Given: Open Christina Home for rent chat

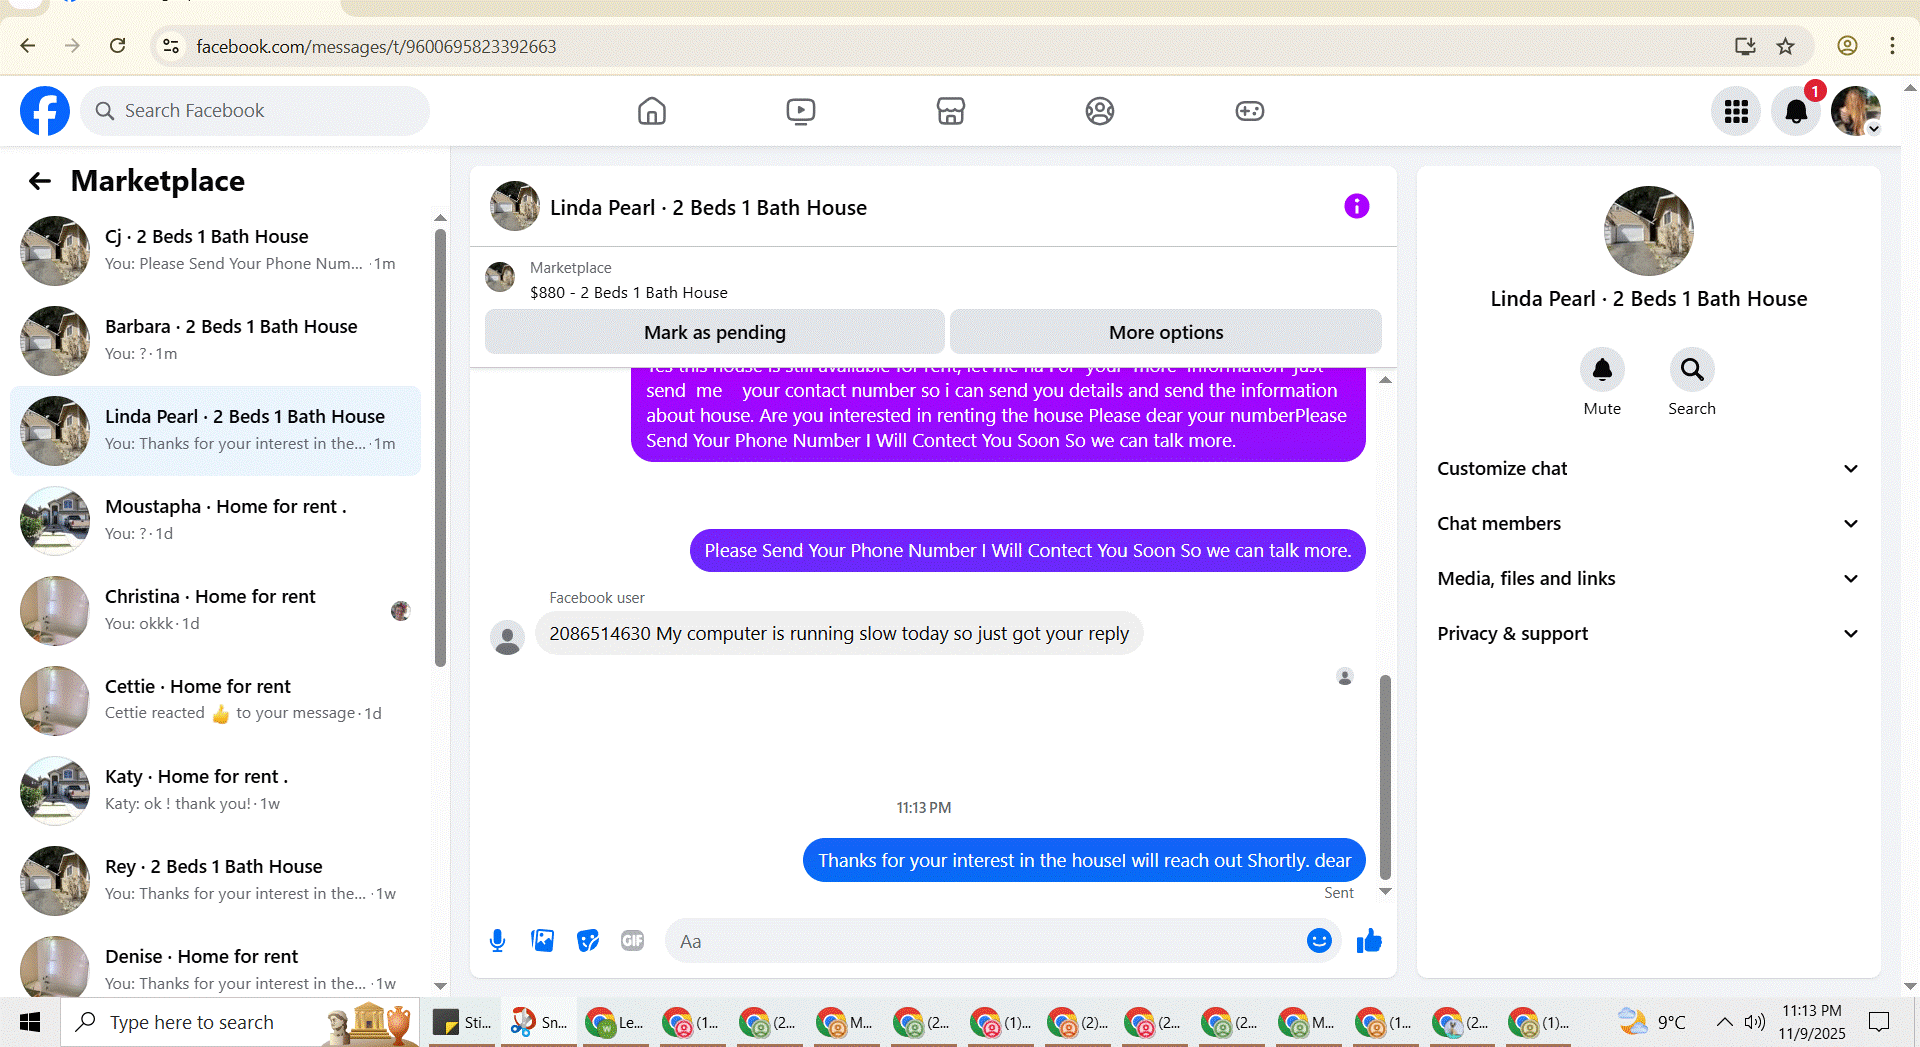Looking at the screenshot, I should pos(216,611).
